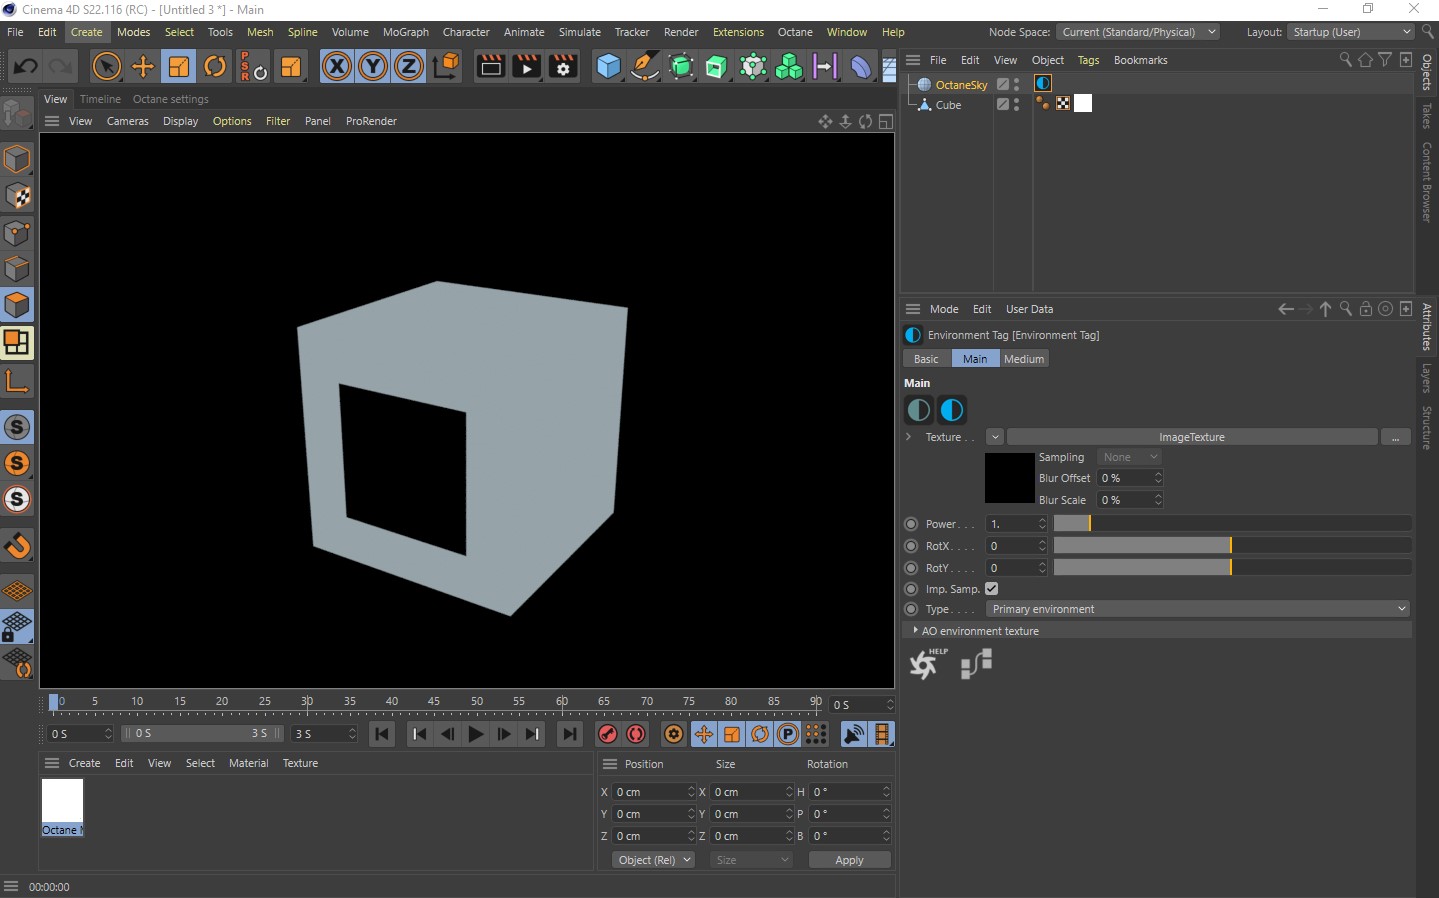
Task: Toggle the Y axis lock
Action: [x=373, y=67]
